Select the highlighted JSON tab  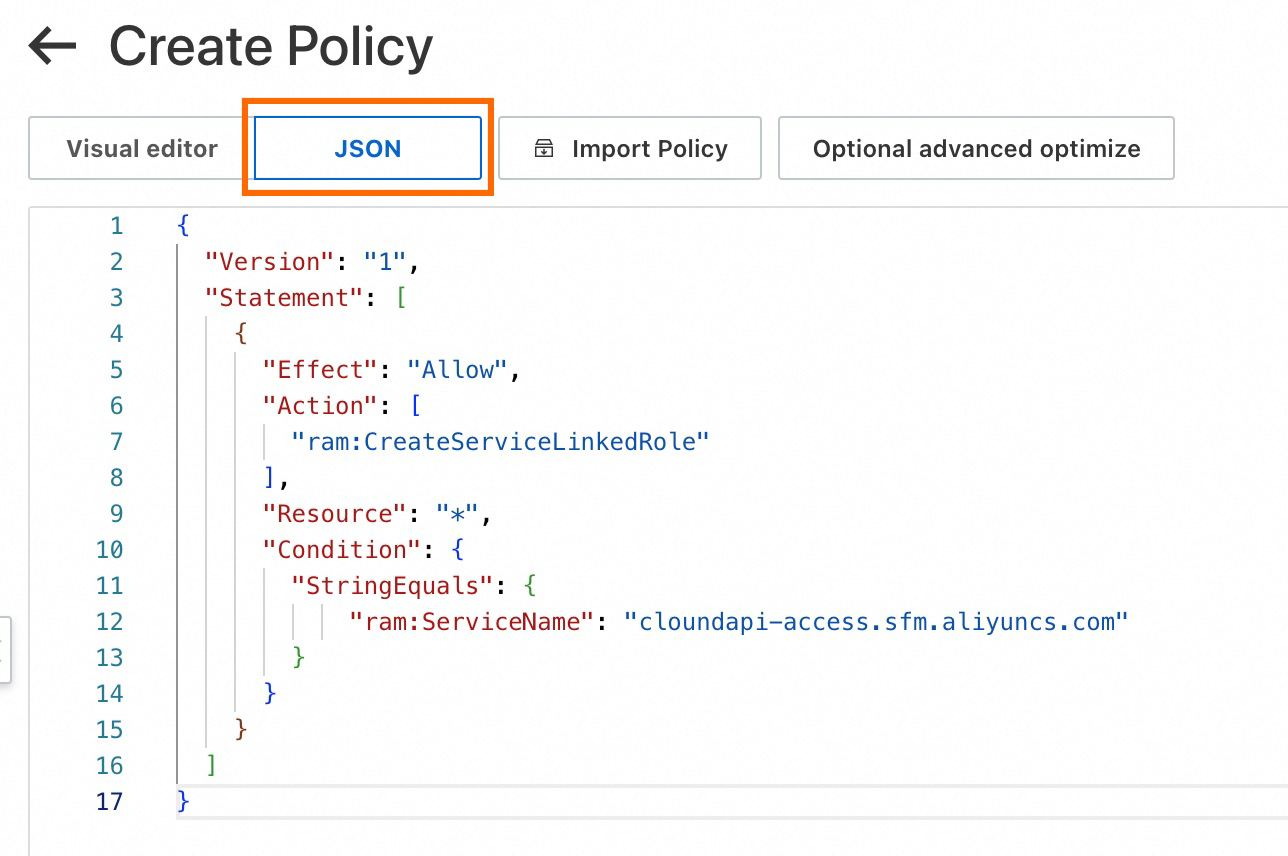tap(366, 148)
